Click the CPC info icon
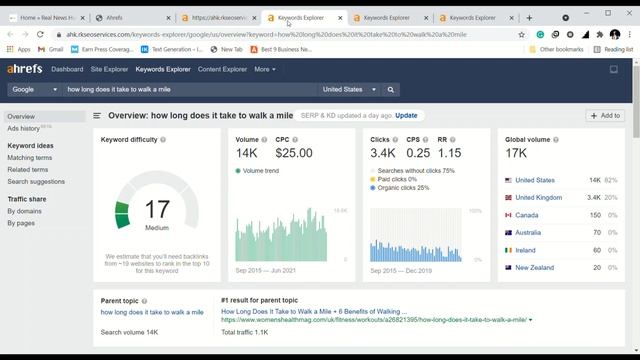 point(295,140)
